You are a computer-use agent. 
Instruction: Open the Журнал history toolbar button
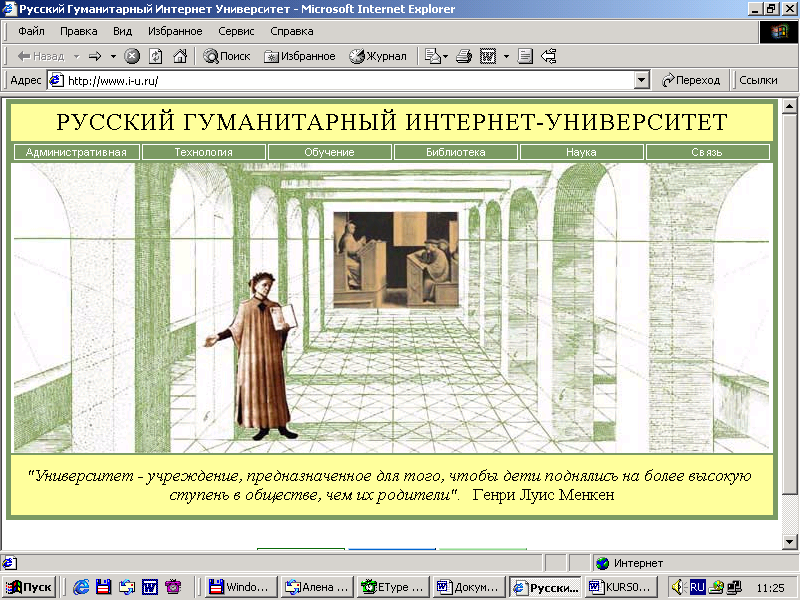pos(378,56)
